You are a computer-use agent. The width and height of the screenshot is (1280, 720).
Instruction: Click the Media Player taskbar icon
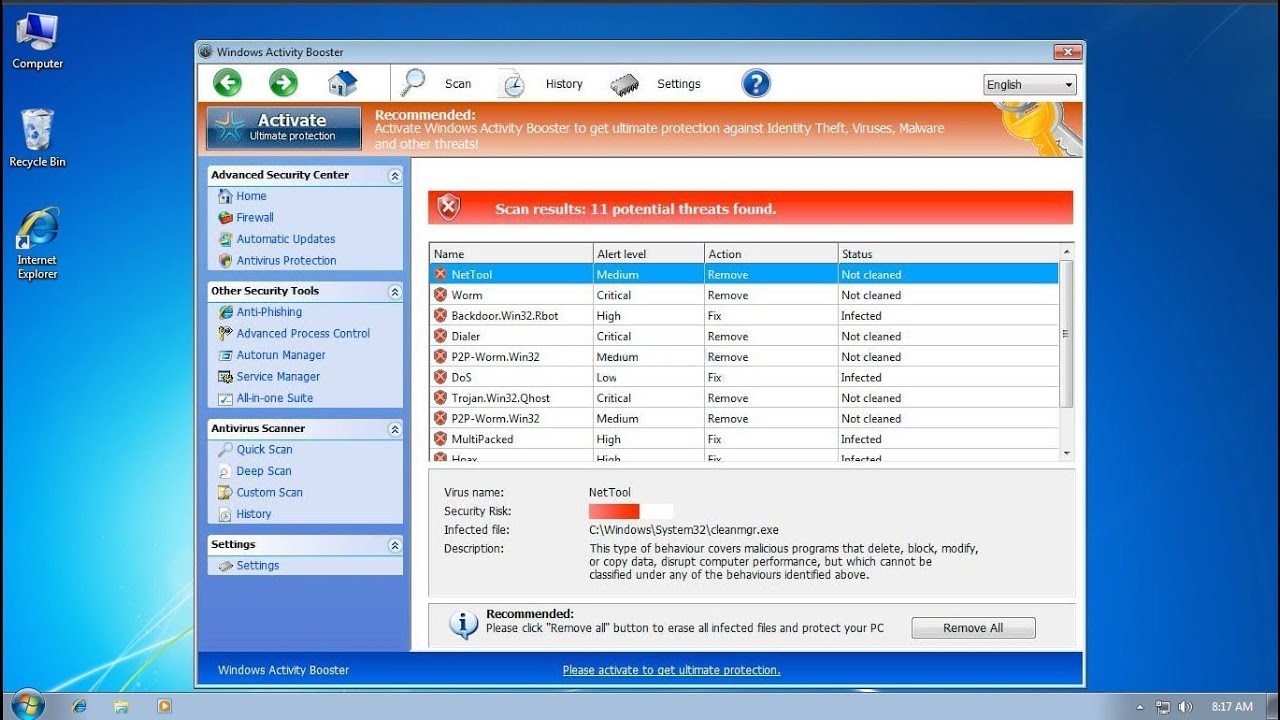tap(164, 706)
